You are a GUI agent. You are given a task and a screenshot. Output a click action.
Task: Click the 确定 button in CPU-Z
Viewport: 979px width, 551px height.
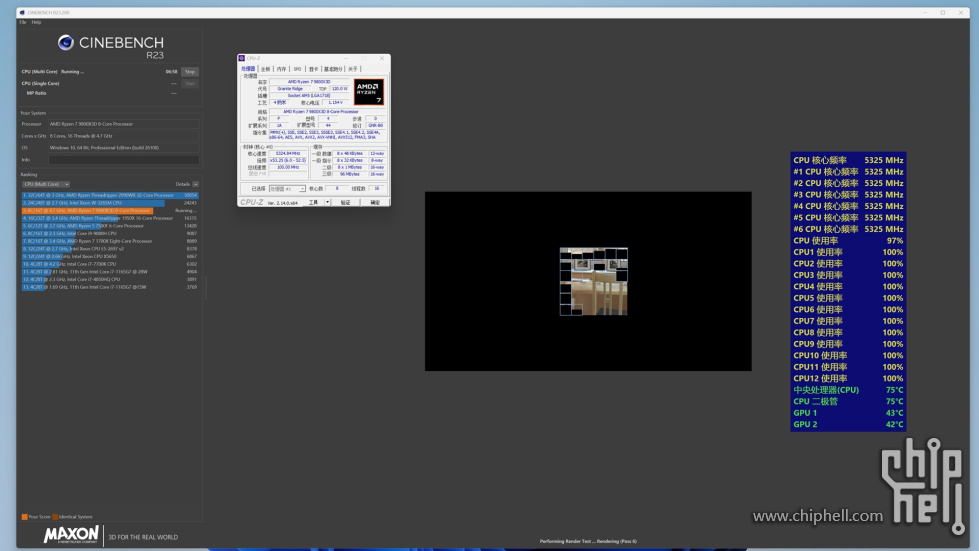[x=375, y=202]
